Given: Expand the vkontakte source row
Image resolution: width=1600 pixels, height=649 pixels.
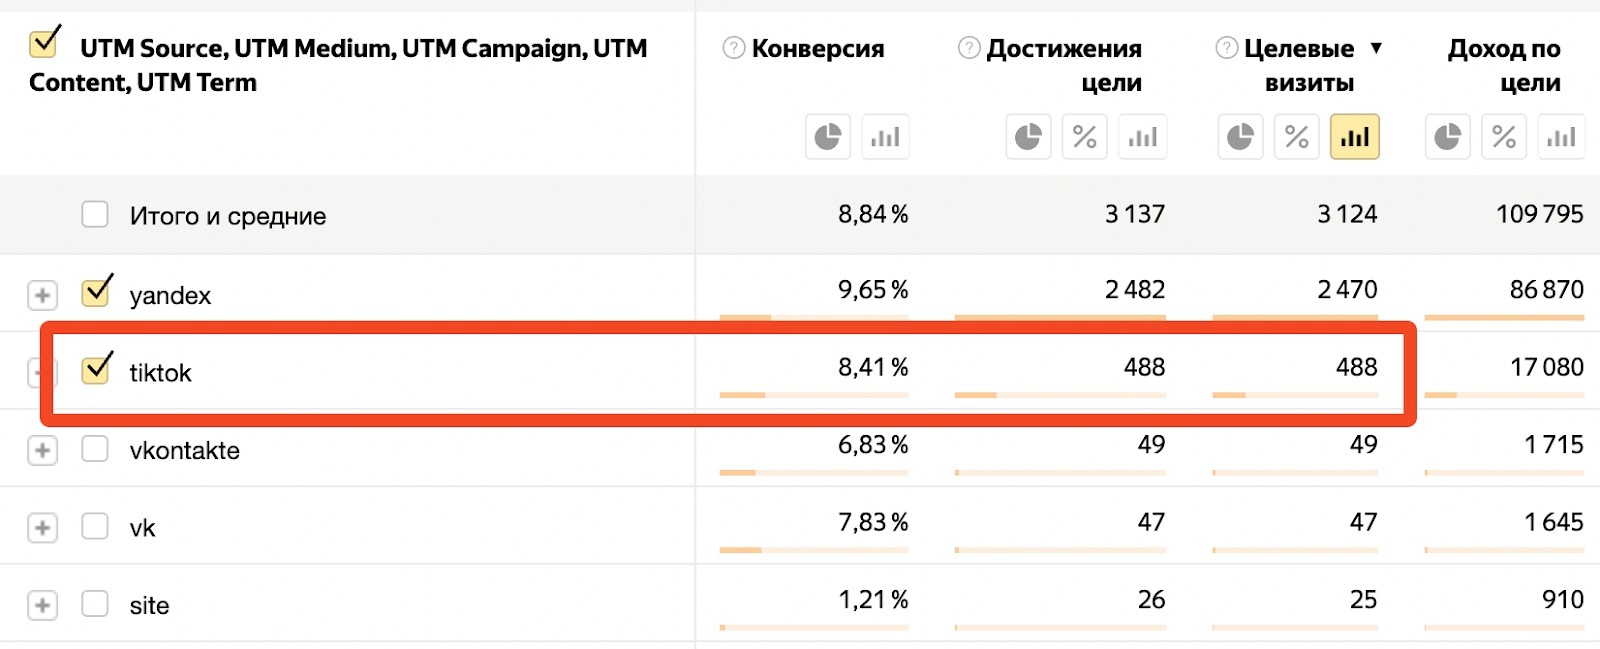Looking at the screenshot, I should (x=42, y=450).
